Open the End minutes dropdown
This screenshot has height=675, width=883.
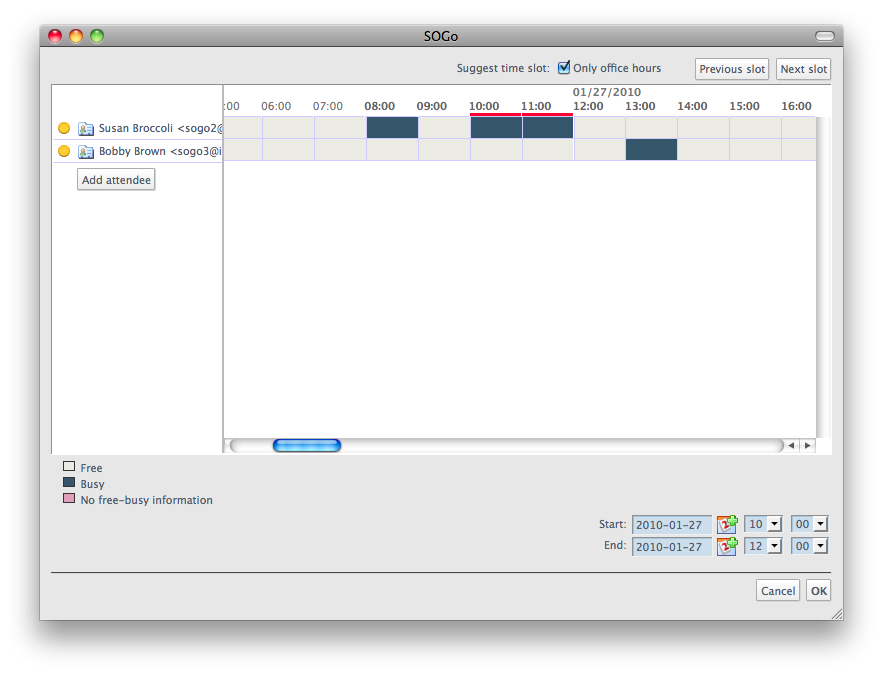click(820, 546)
